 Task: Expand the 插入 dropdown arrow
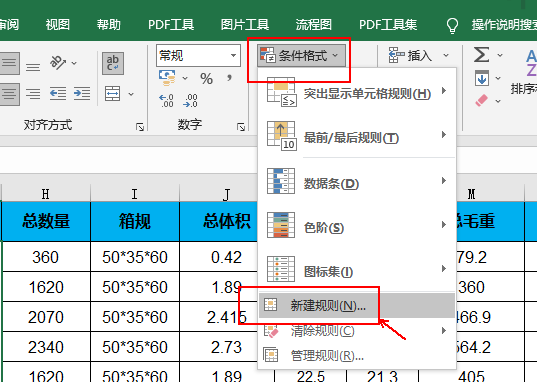(x=446, y=55)
